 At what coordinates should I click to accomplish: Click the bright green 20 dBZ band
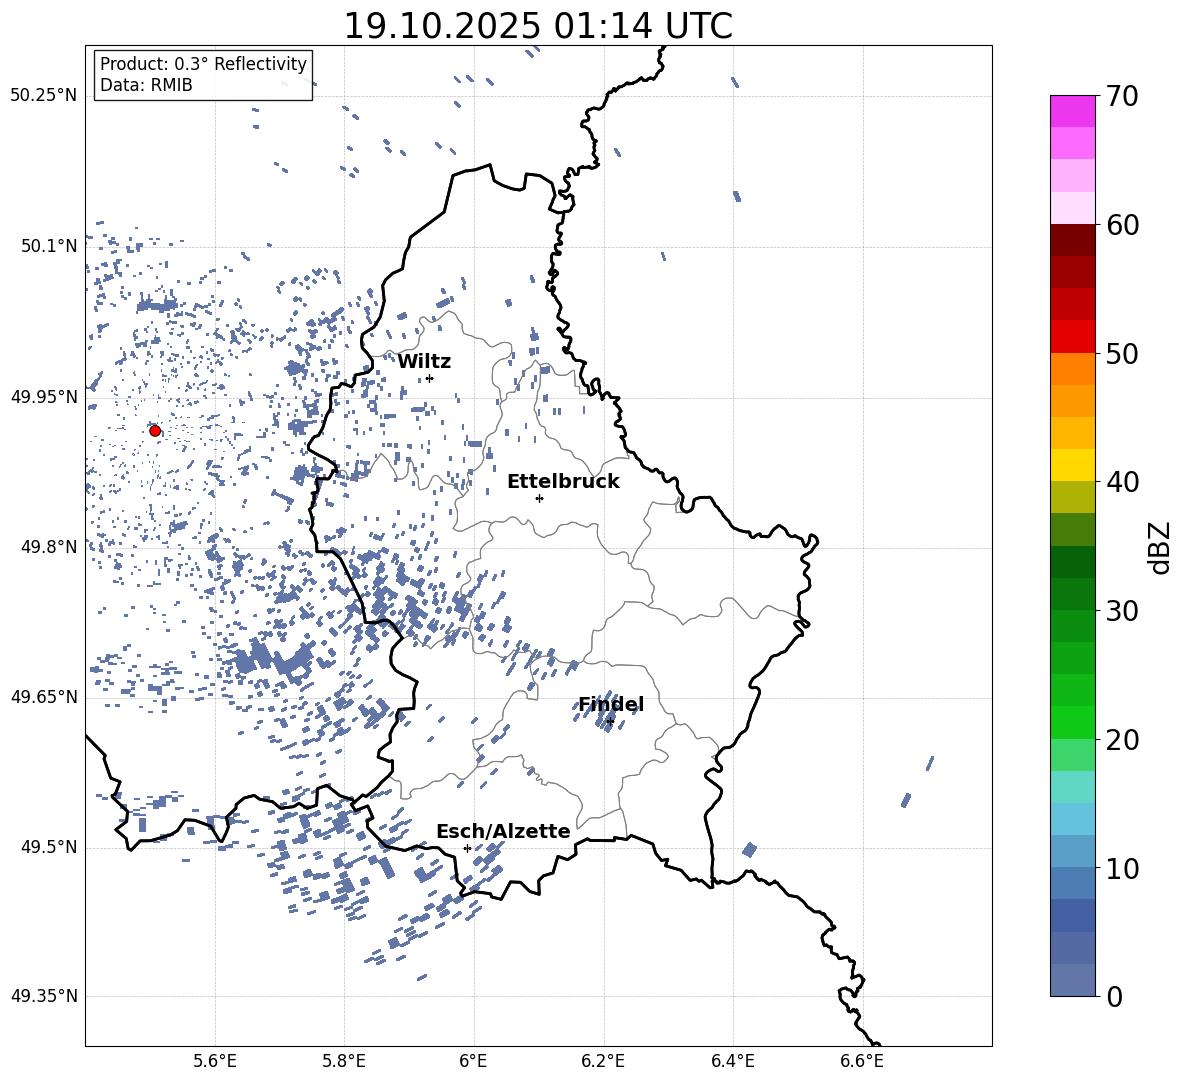coord(1072,722)
